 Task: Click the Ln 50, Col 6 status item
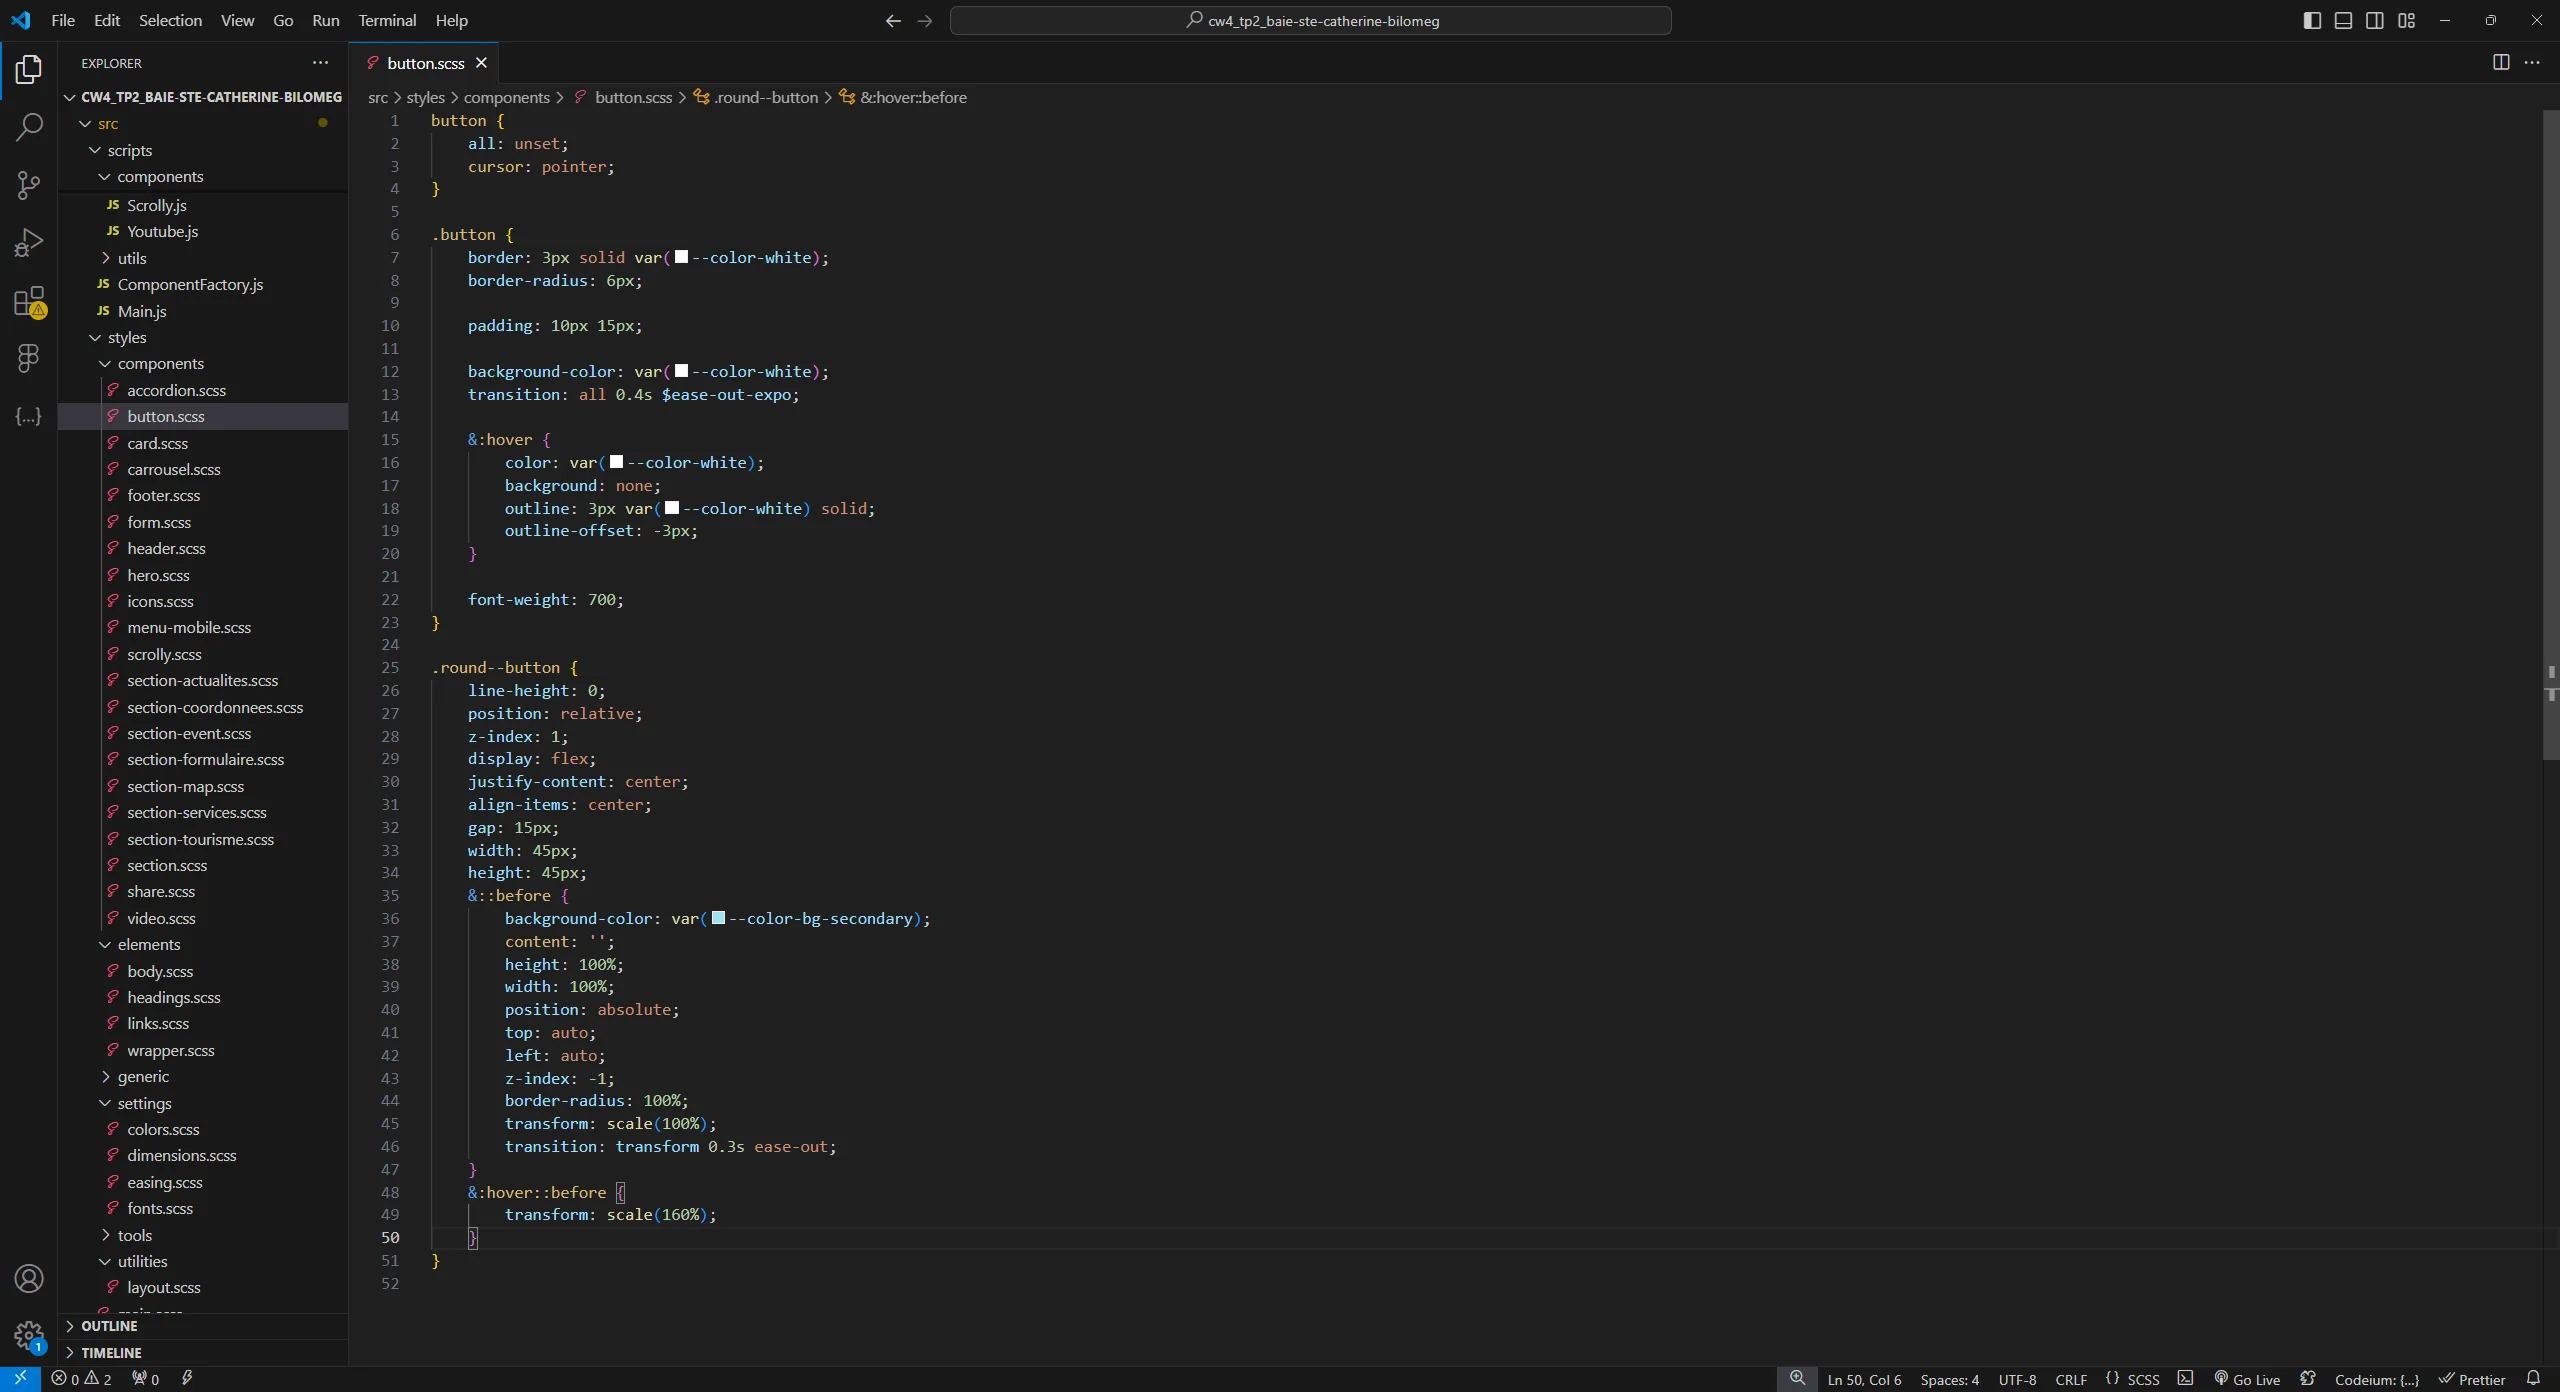point(1864,1379)
